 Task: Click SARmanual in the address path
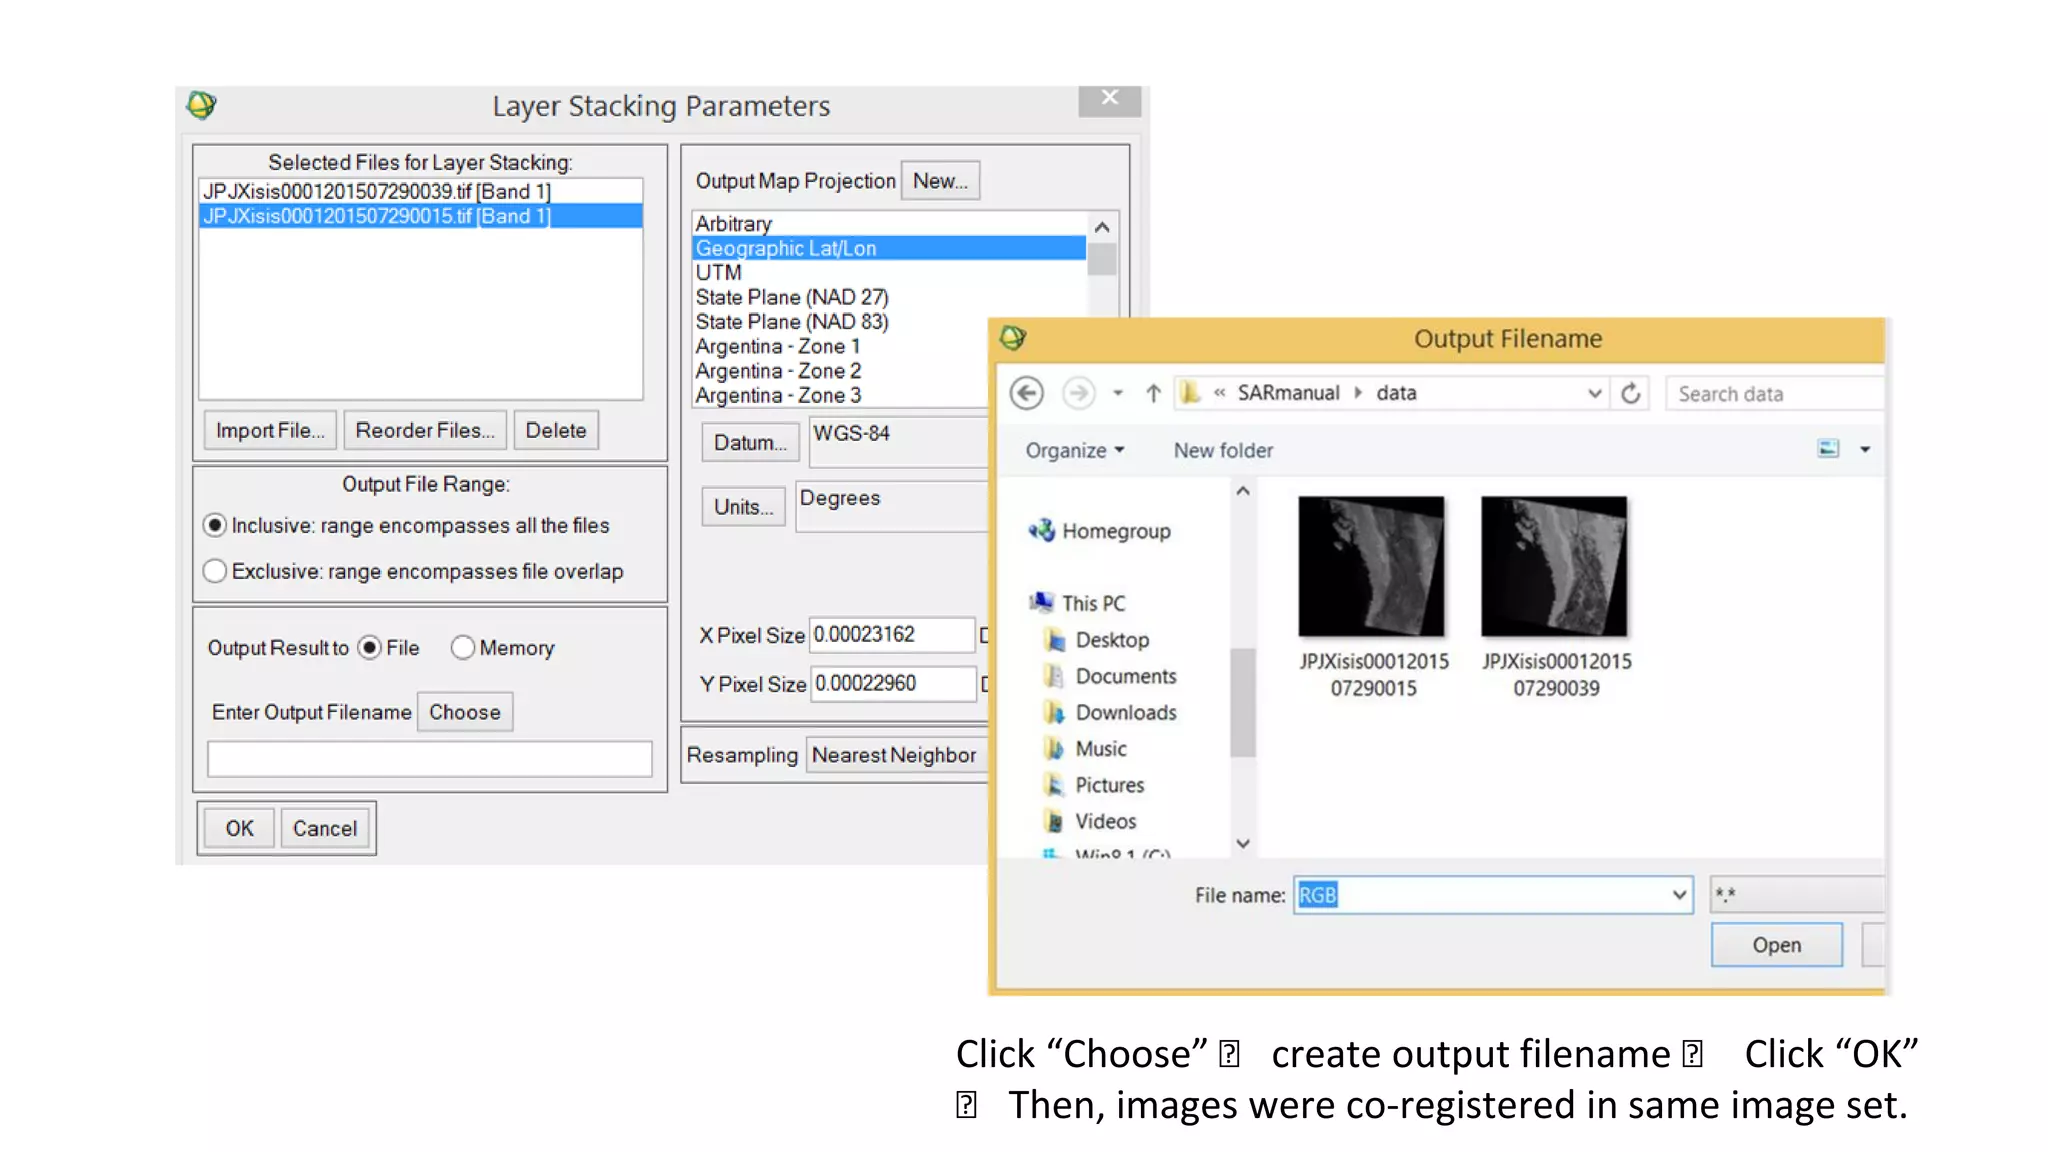(1288, 393)
